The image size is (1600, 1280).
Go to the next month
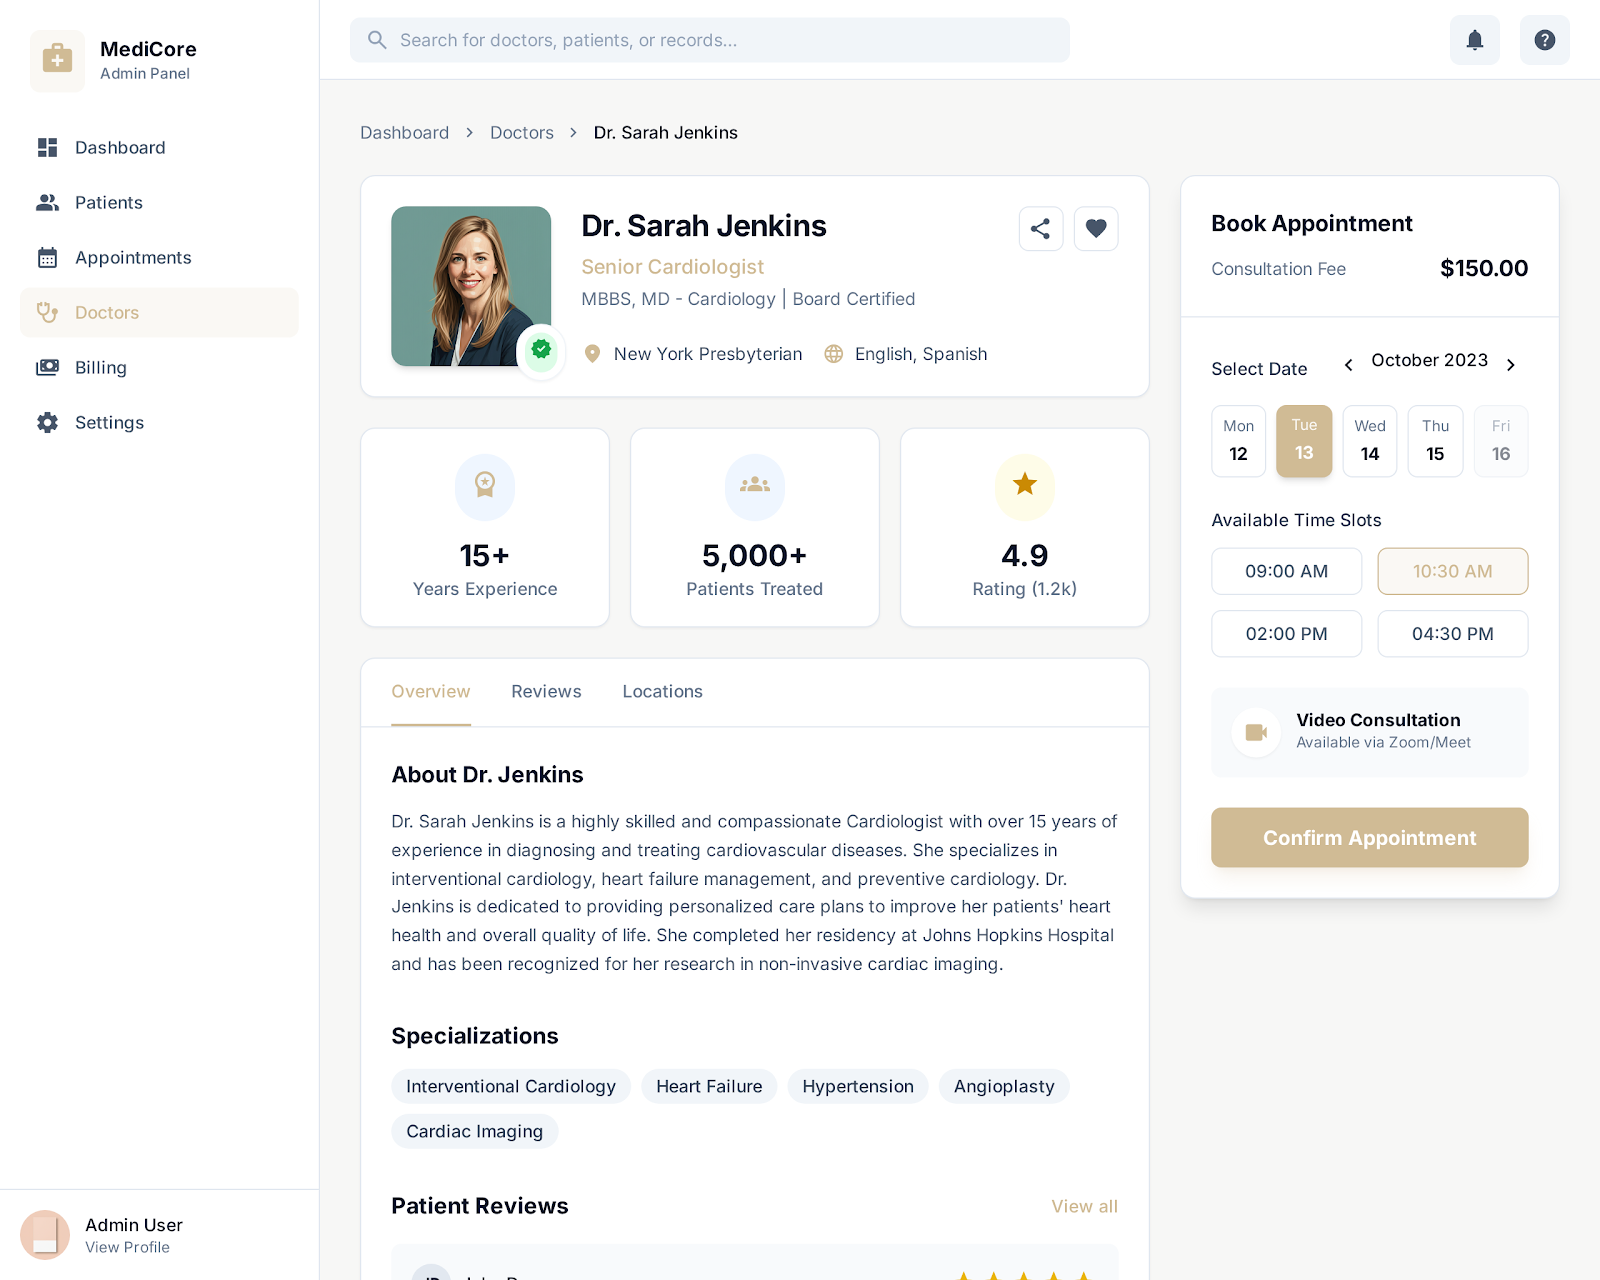[x=1511, y=364]
